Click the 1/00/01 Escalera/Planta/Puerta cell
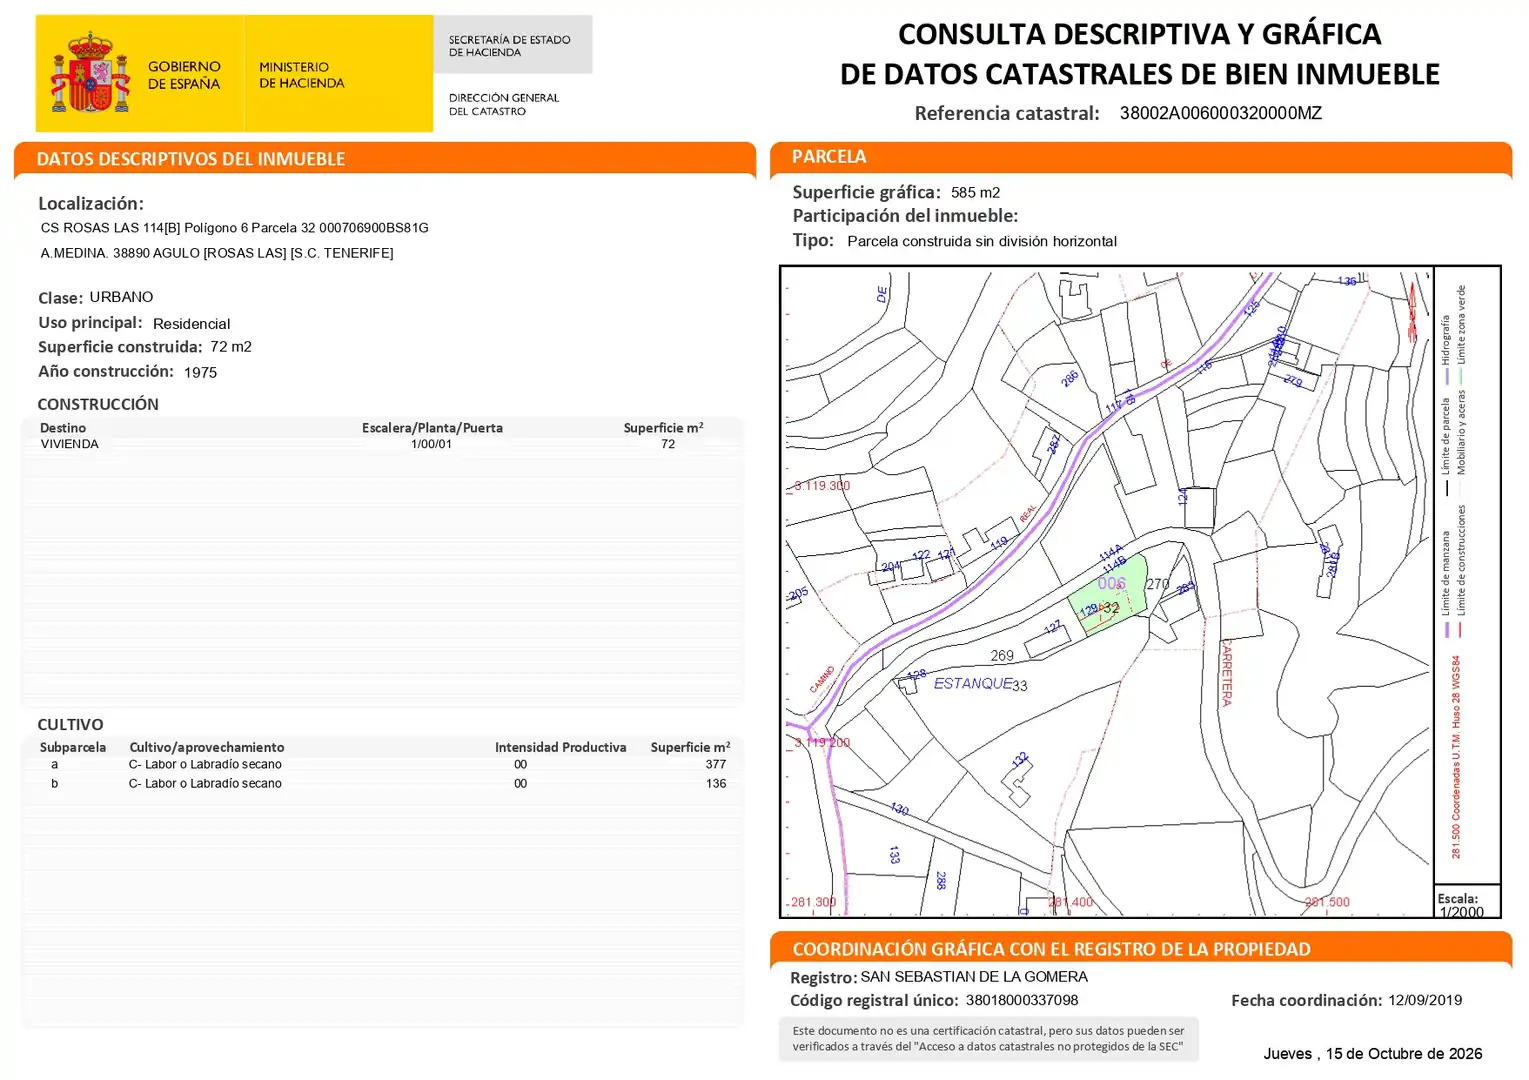1529x1080 pixels. [431, 444]
